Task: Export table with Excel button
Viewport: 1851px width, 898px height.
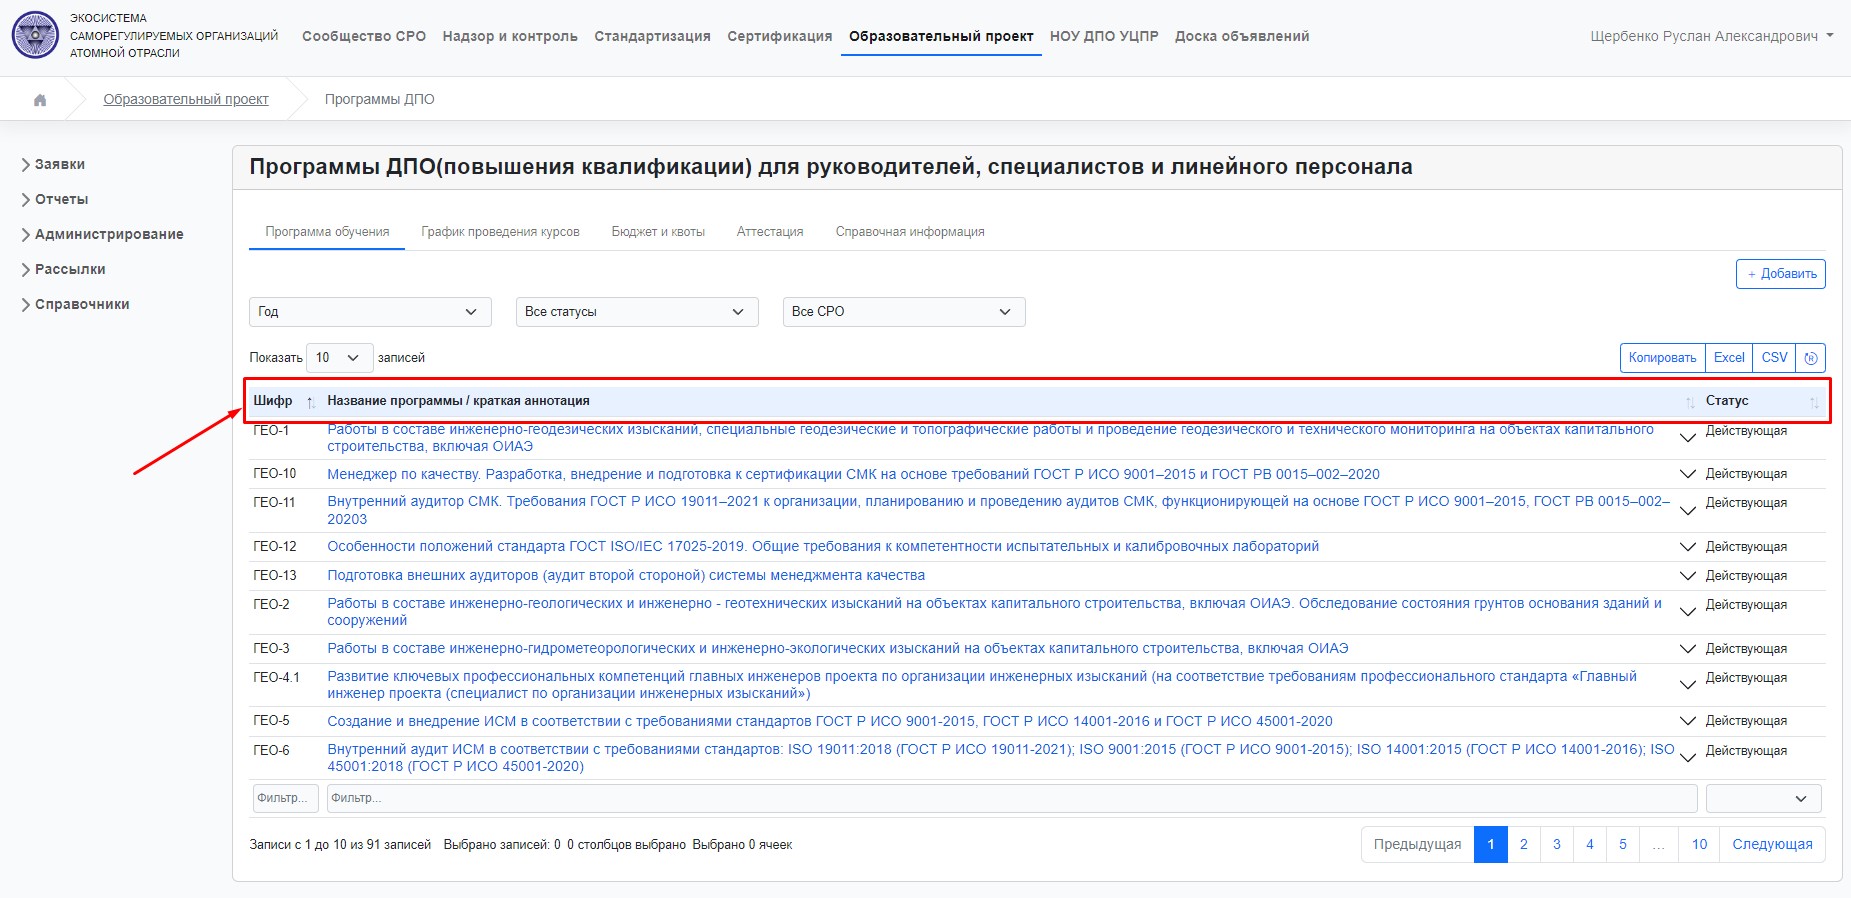Action: click(x=1729, y=358)
